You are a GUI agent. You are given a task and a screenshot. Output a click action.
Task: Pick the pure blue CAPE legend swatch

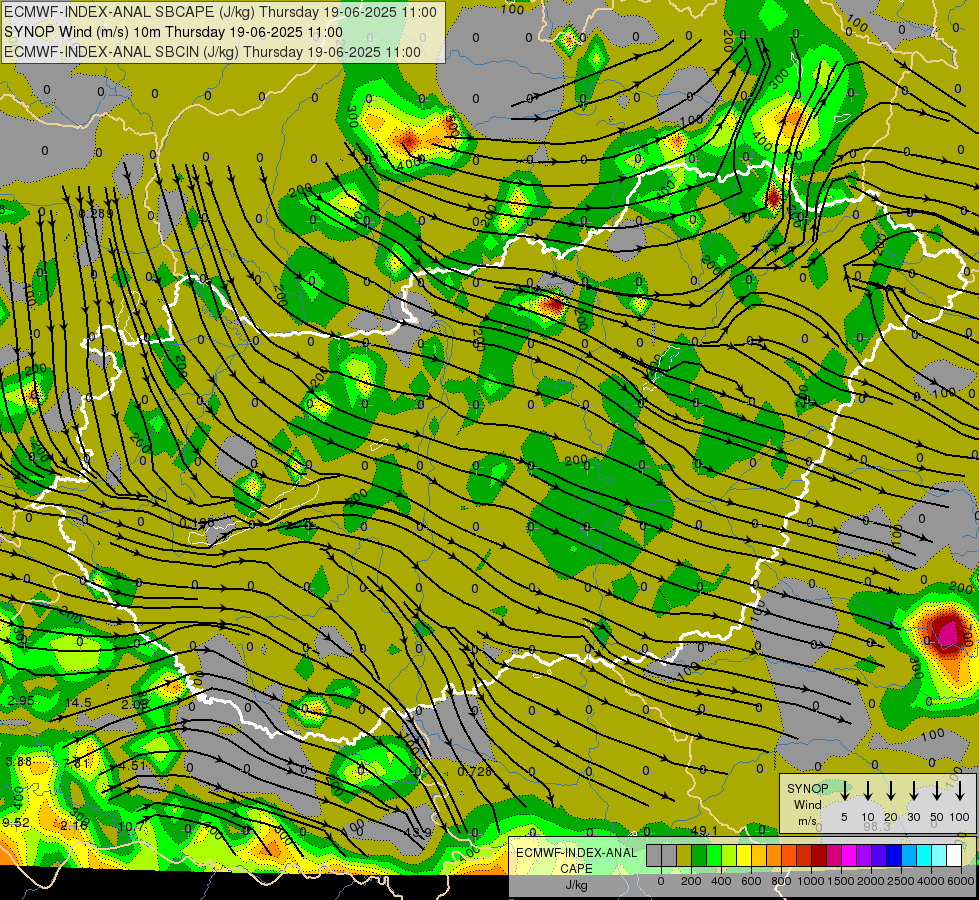point(894,856)
